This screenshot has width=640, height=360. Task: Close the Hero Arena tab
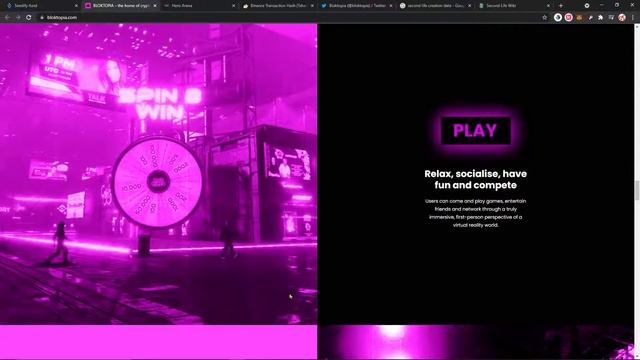coord(233,6)
